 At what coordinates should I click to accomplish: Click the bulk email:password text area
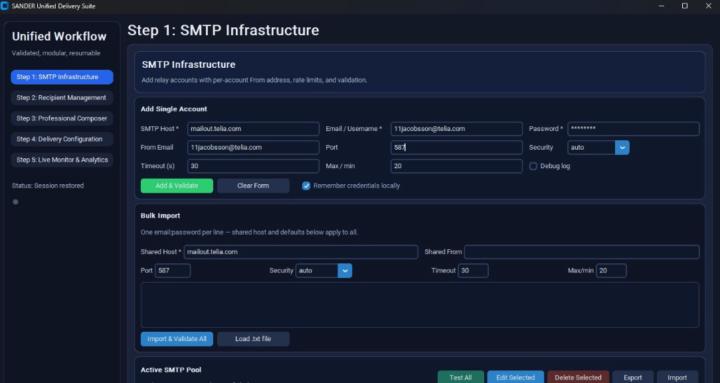[x=420, y=305]
